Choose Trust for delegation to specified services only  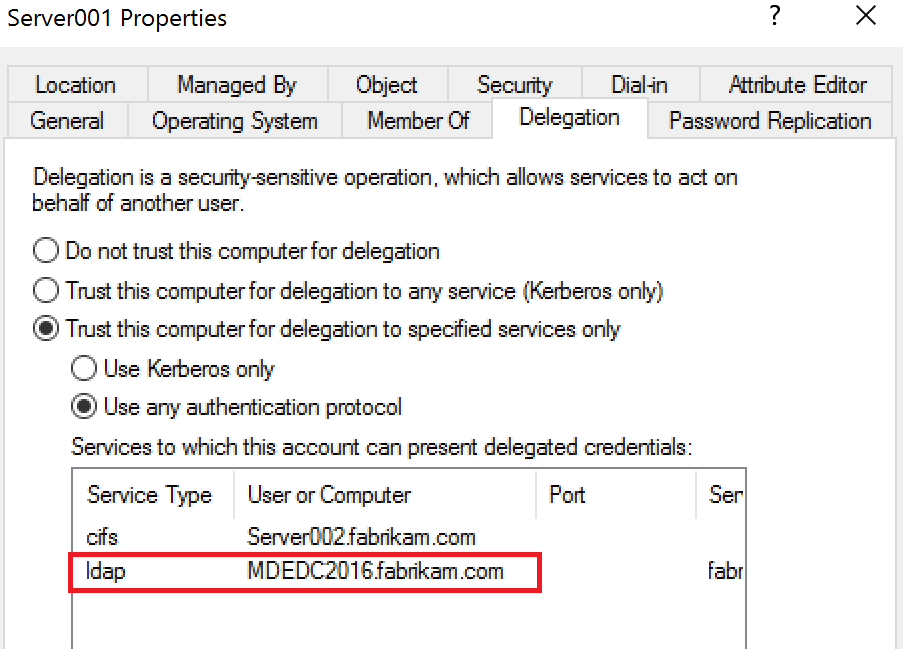46,329
